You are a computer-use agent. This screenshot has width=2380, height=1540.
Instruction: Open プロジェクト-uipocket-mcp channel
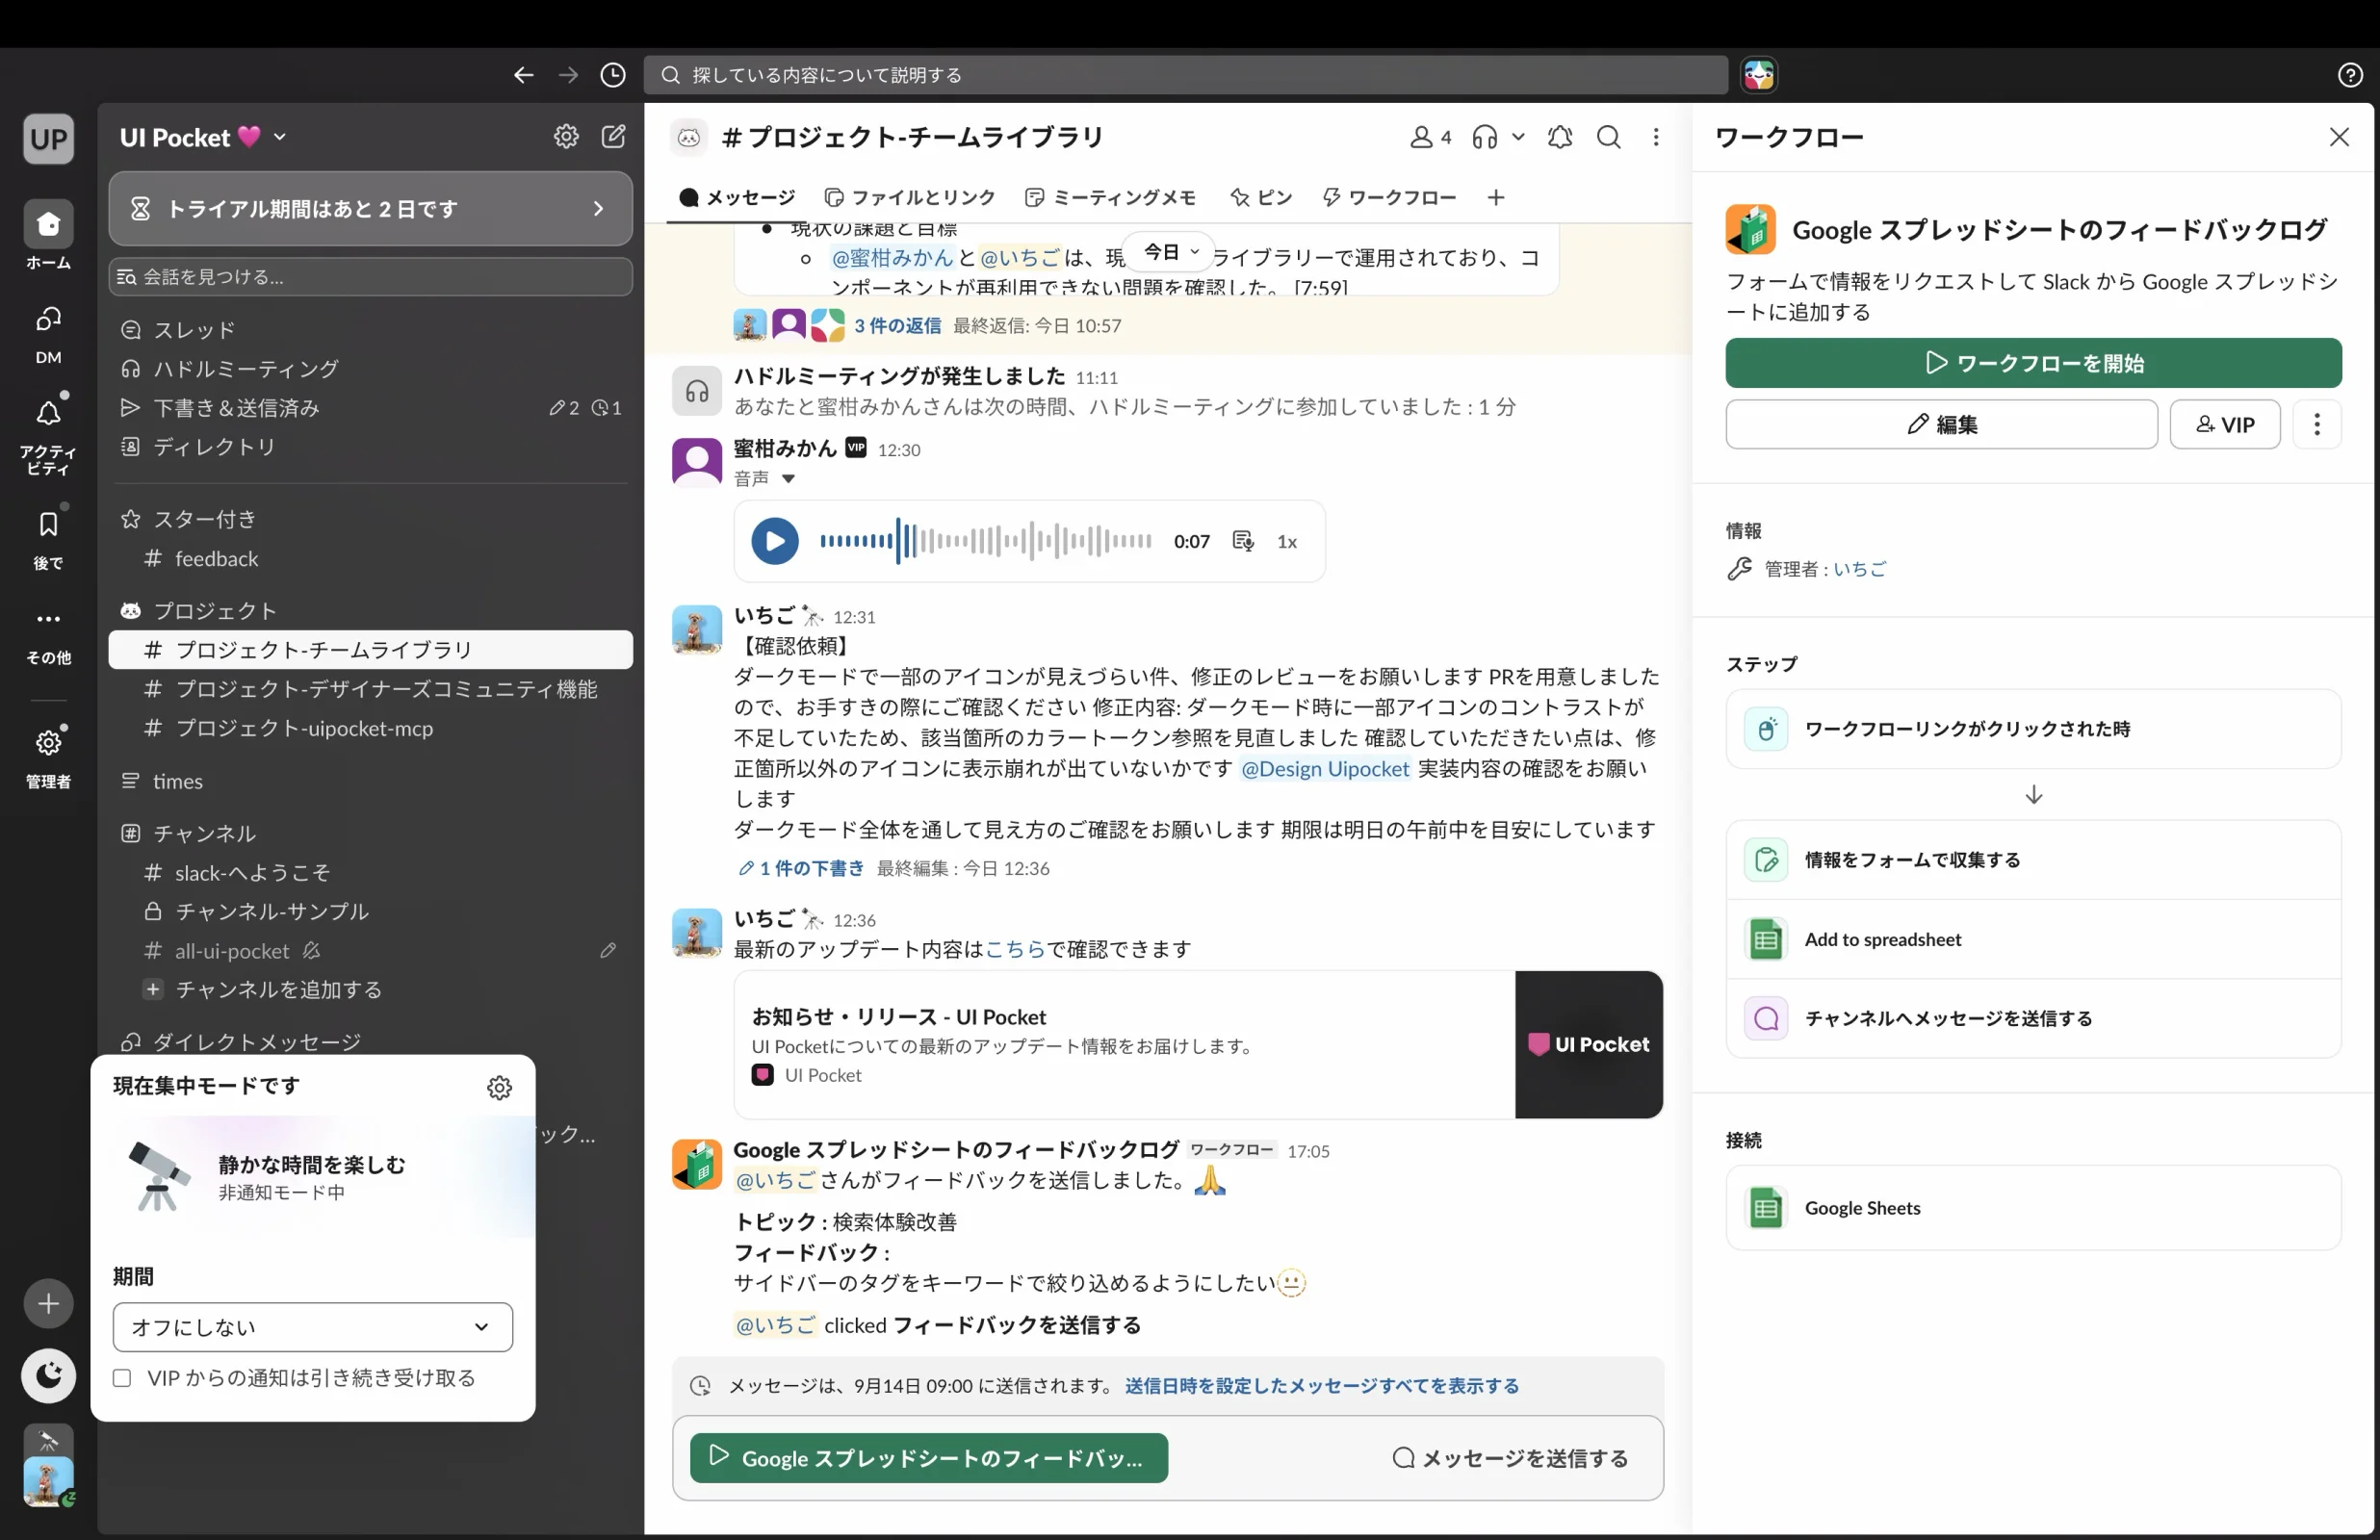(370, 728)
